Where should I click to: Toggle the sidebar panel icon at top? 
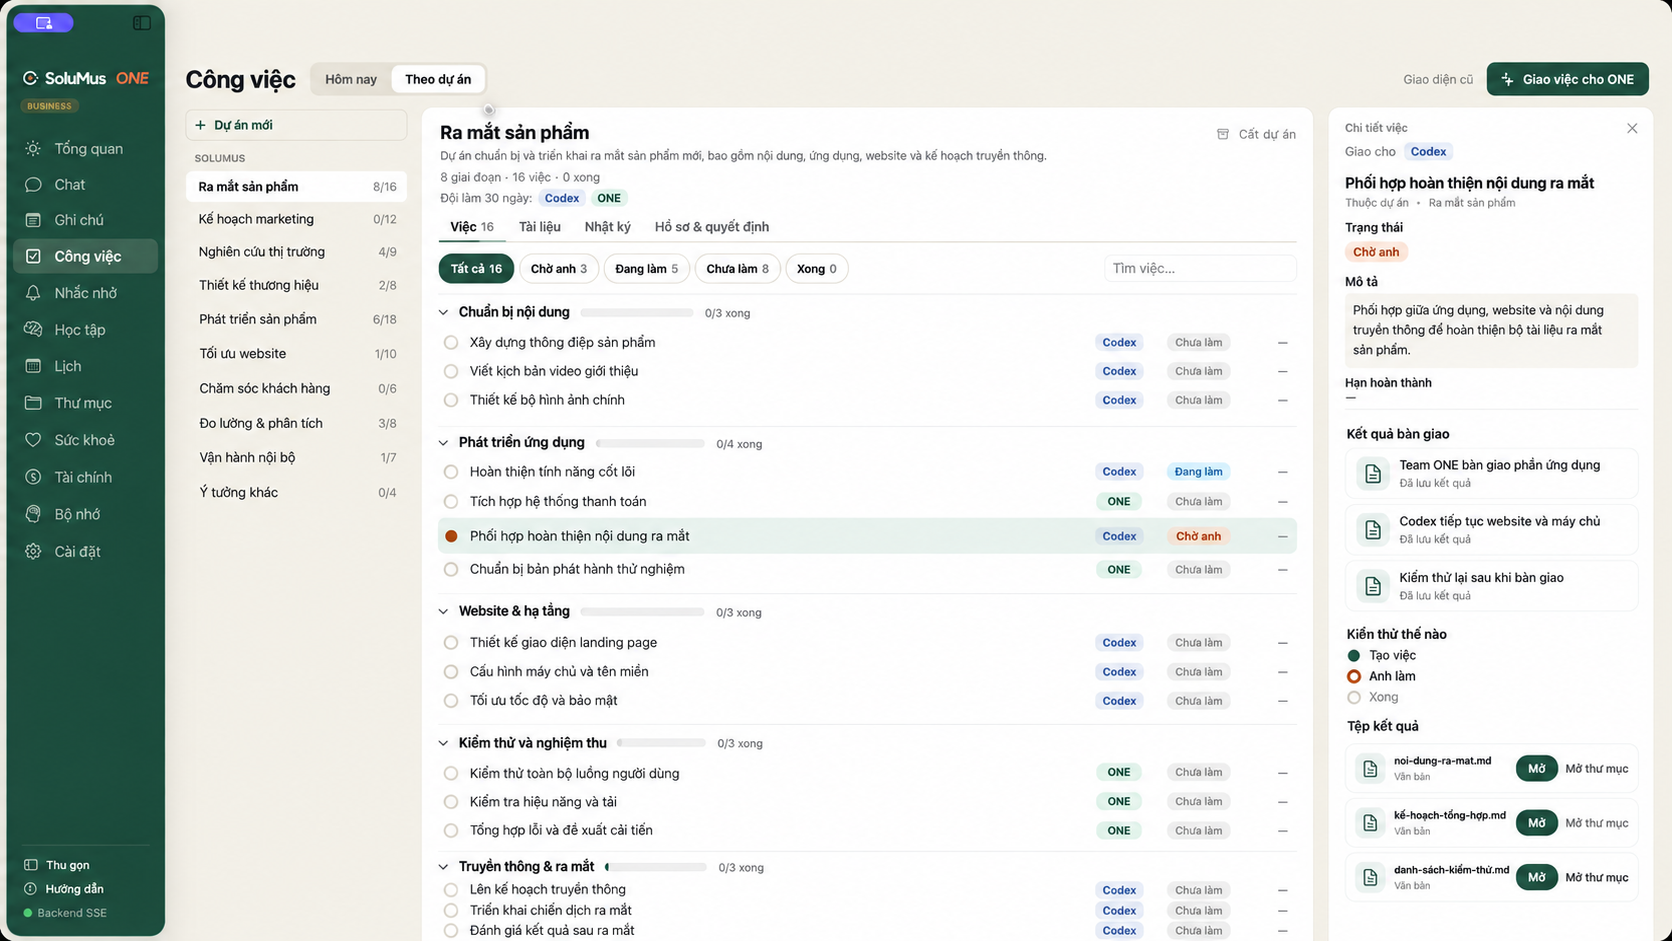click(x=142, y=23)
